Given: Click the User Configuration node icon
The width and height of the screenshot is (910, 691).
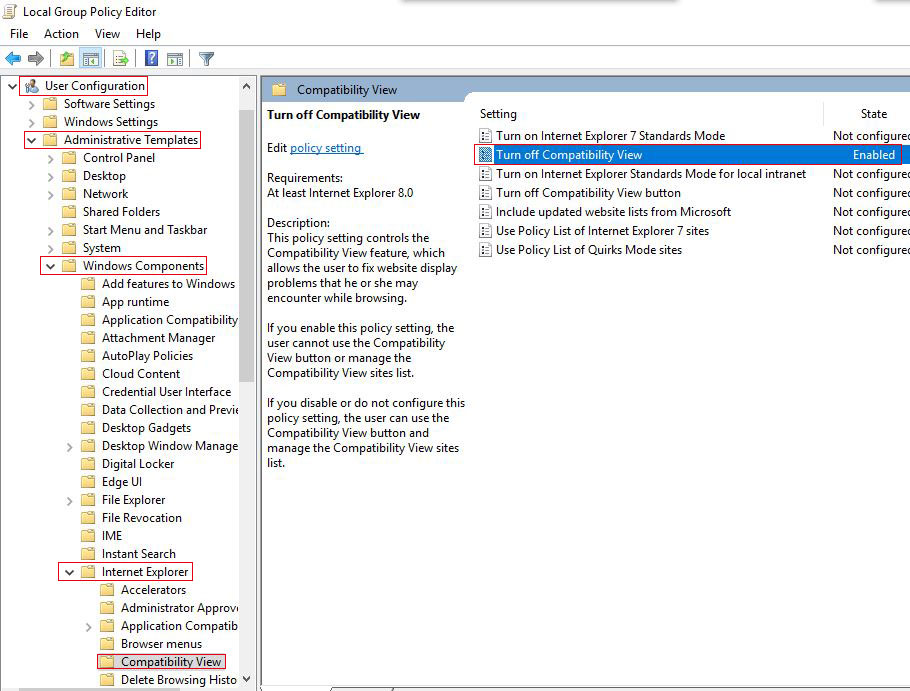Looking at the screenshot, I should tap(32, 86).
